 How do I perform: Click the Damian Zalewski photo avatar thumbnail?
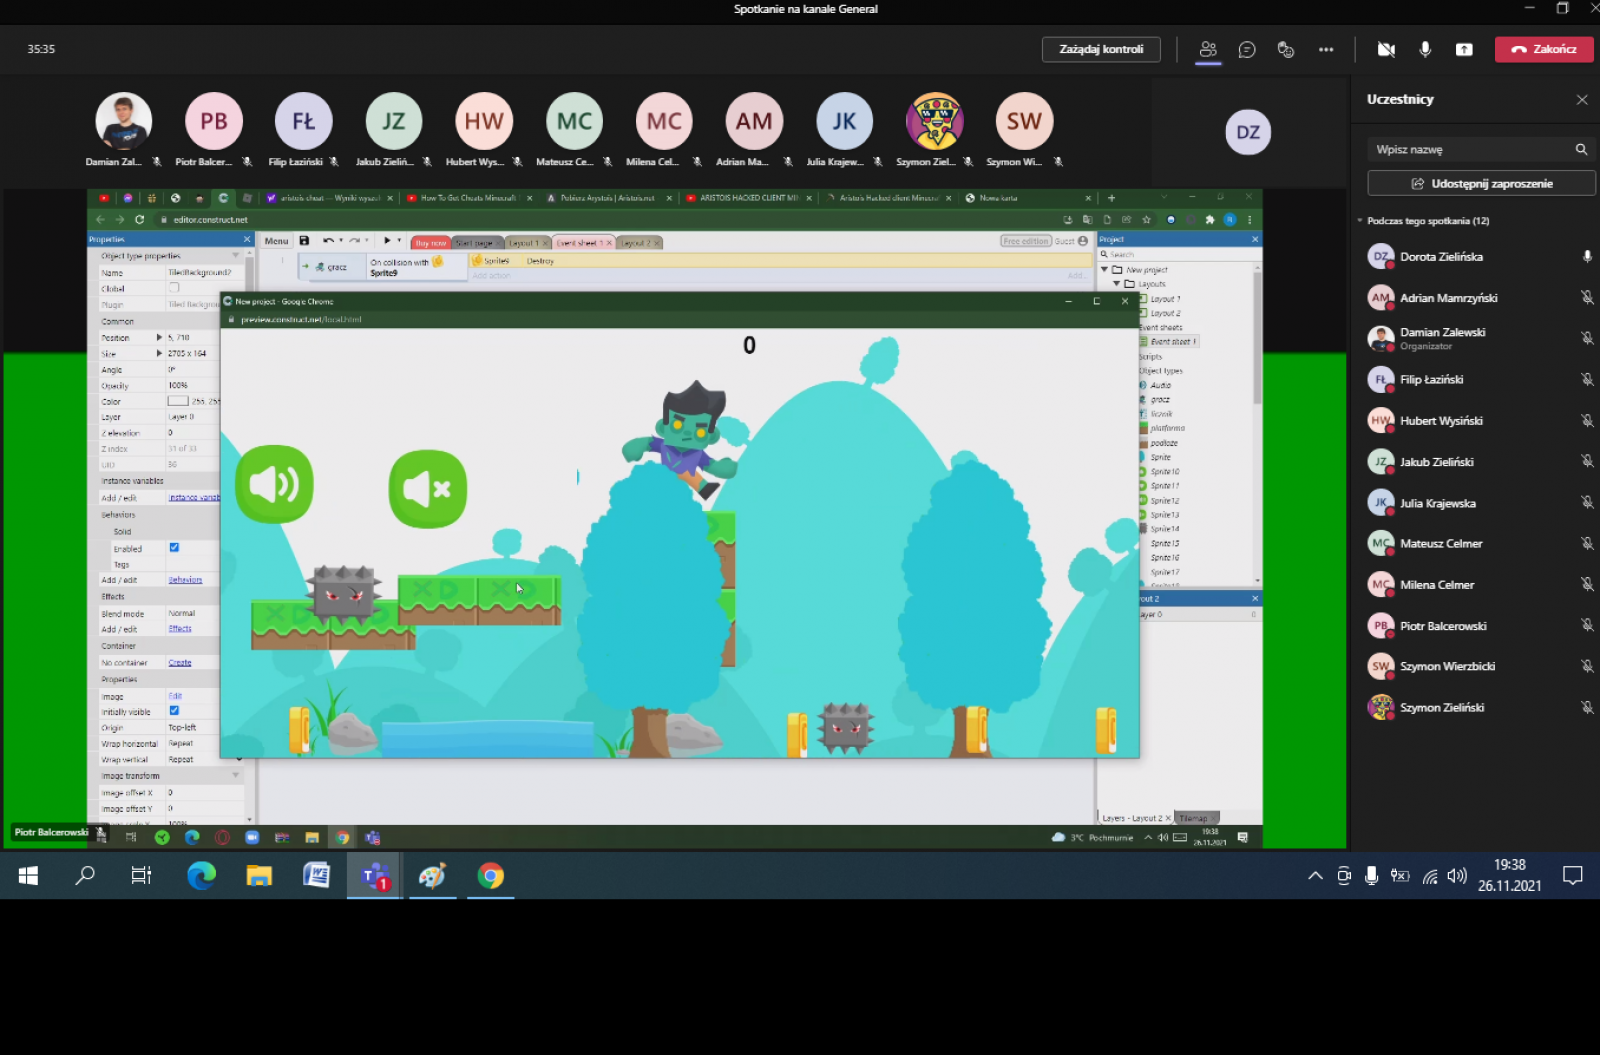click(x=123, y=121)
